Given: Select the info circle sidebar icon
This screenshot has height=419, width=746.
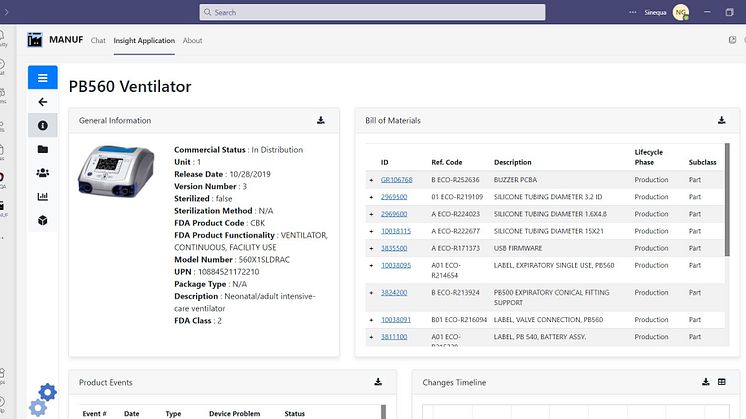Looking at the screenshot, I should pos(42,126).
